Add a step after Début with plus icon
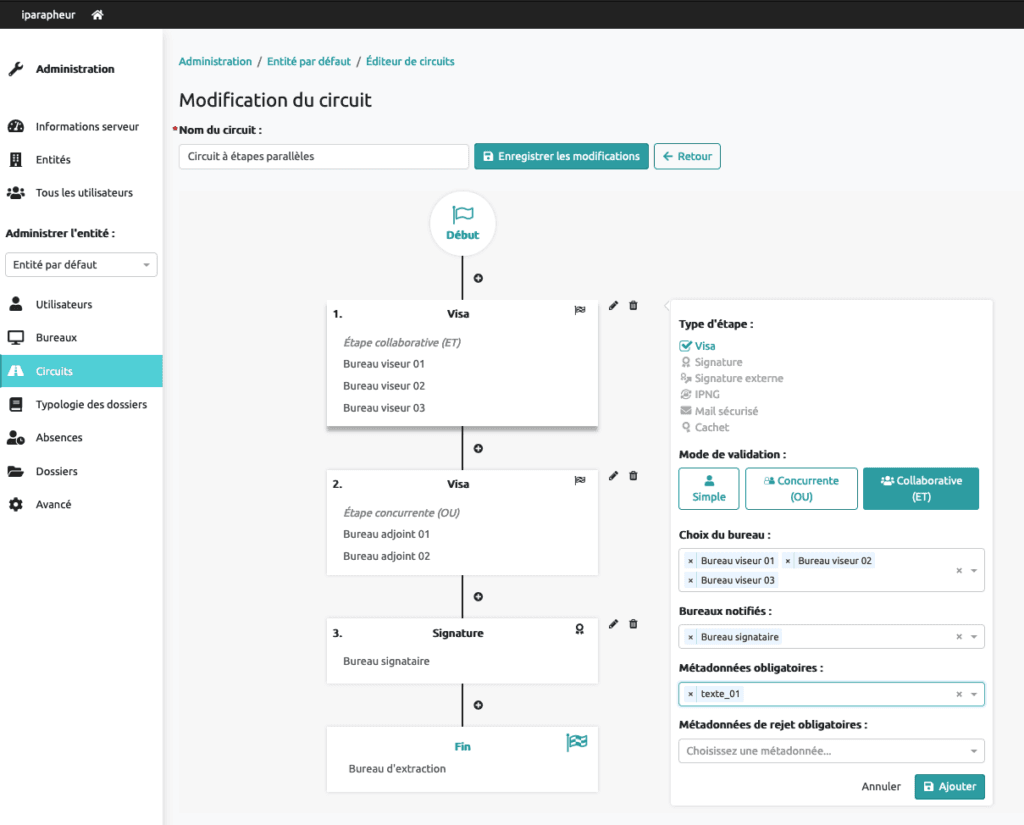1024x825 pixels. 478,278
